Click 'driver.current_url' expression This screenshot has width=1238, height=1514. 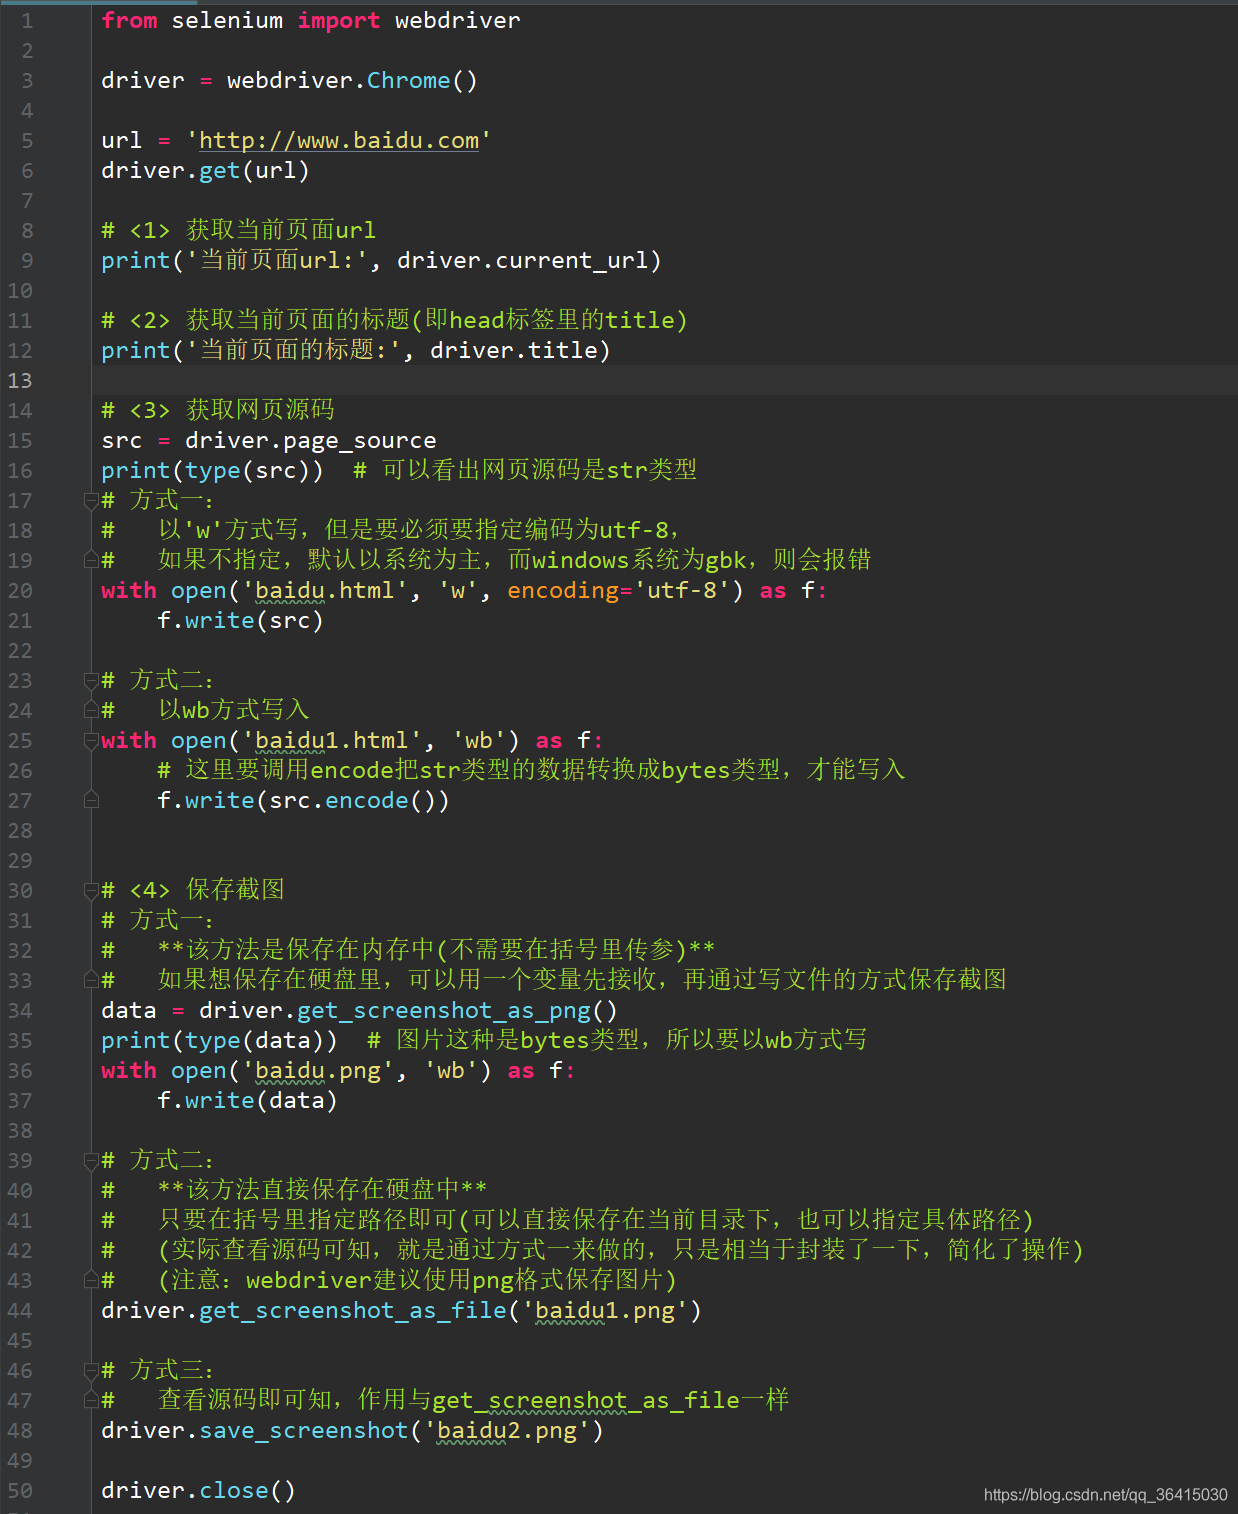pos(521,260)
